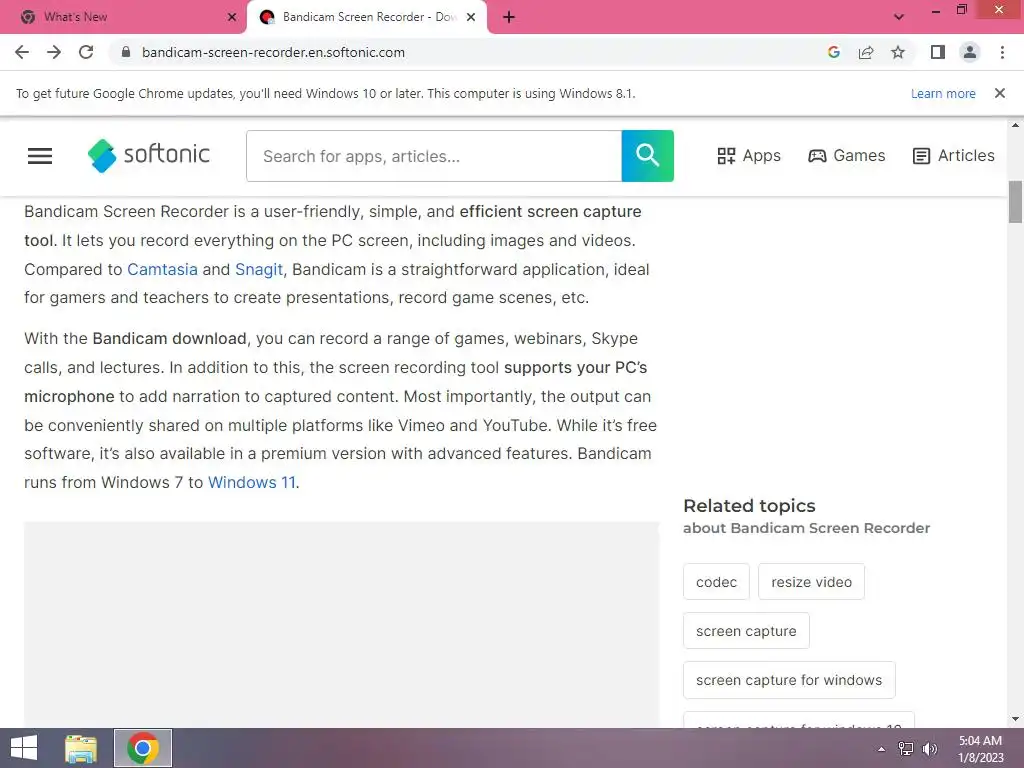Open the Chrome profile avatar

coord(970,52)
